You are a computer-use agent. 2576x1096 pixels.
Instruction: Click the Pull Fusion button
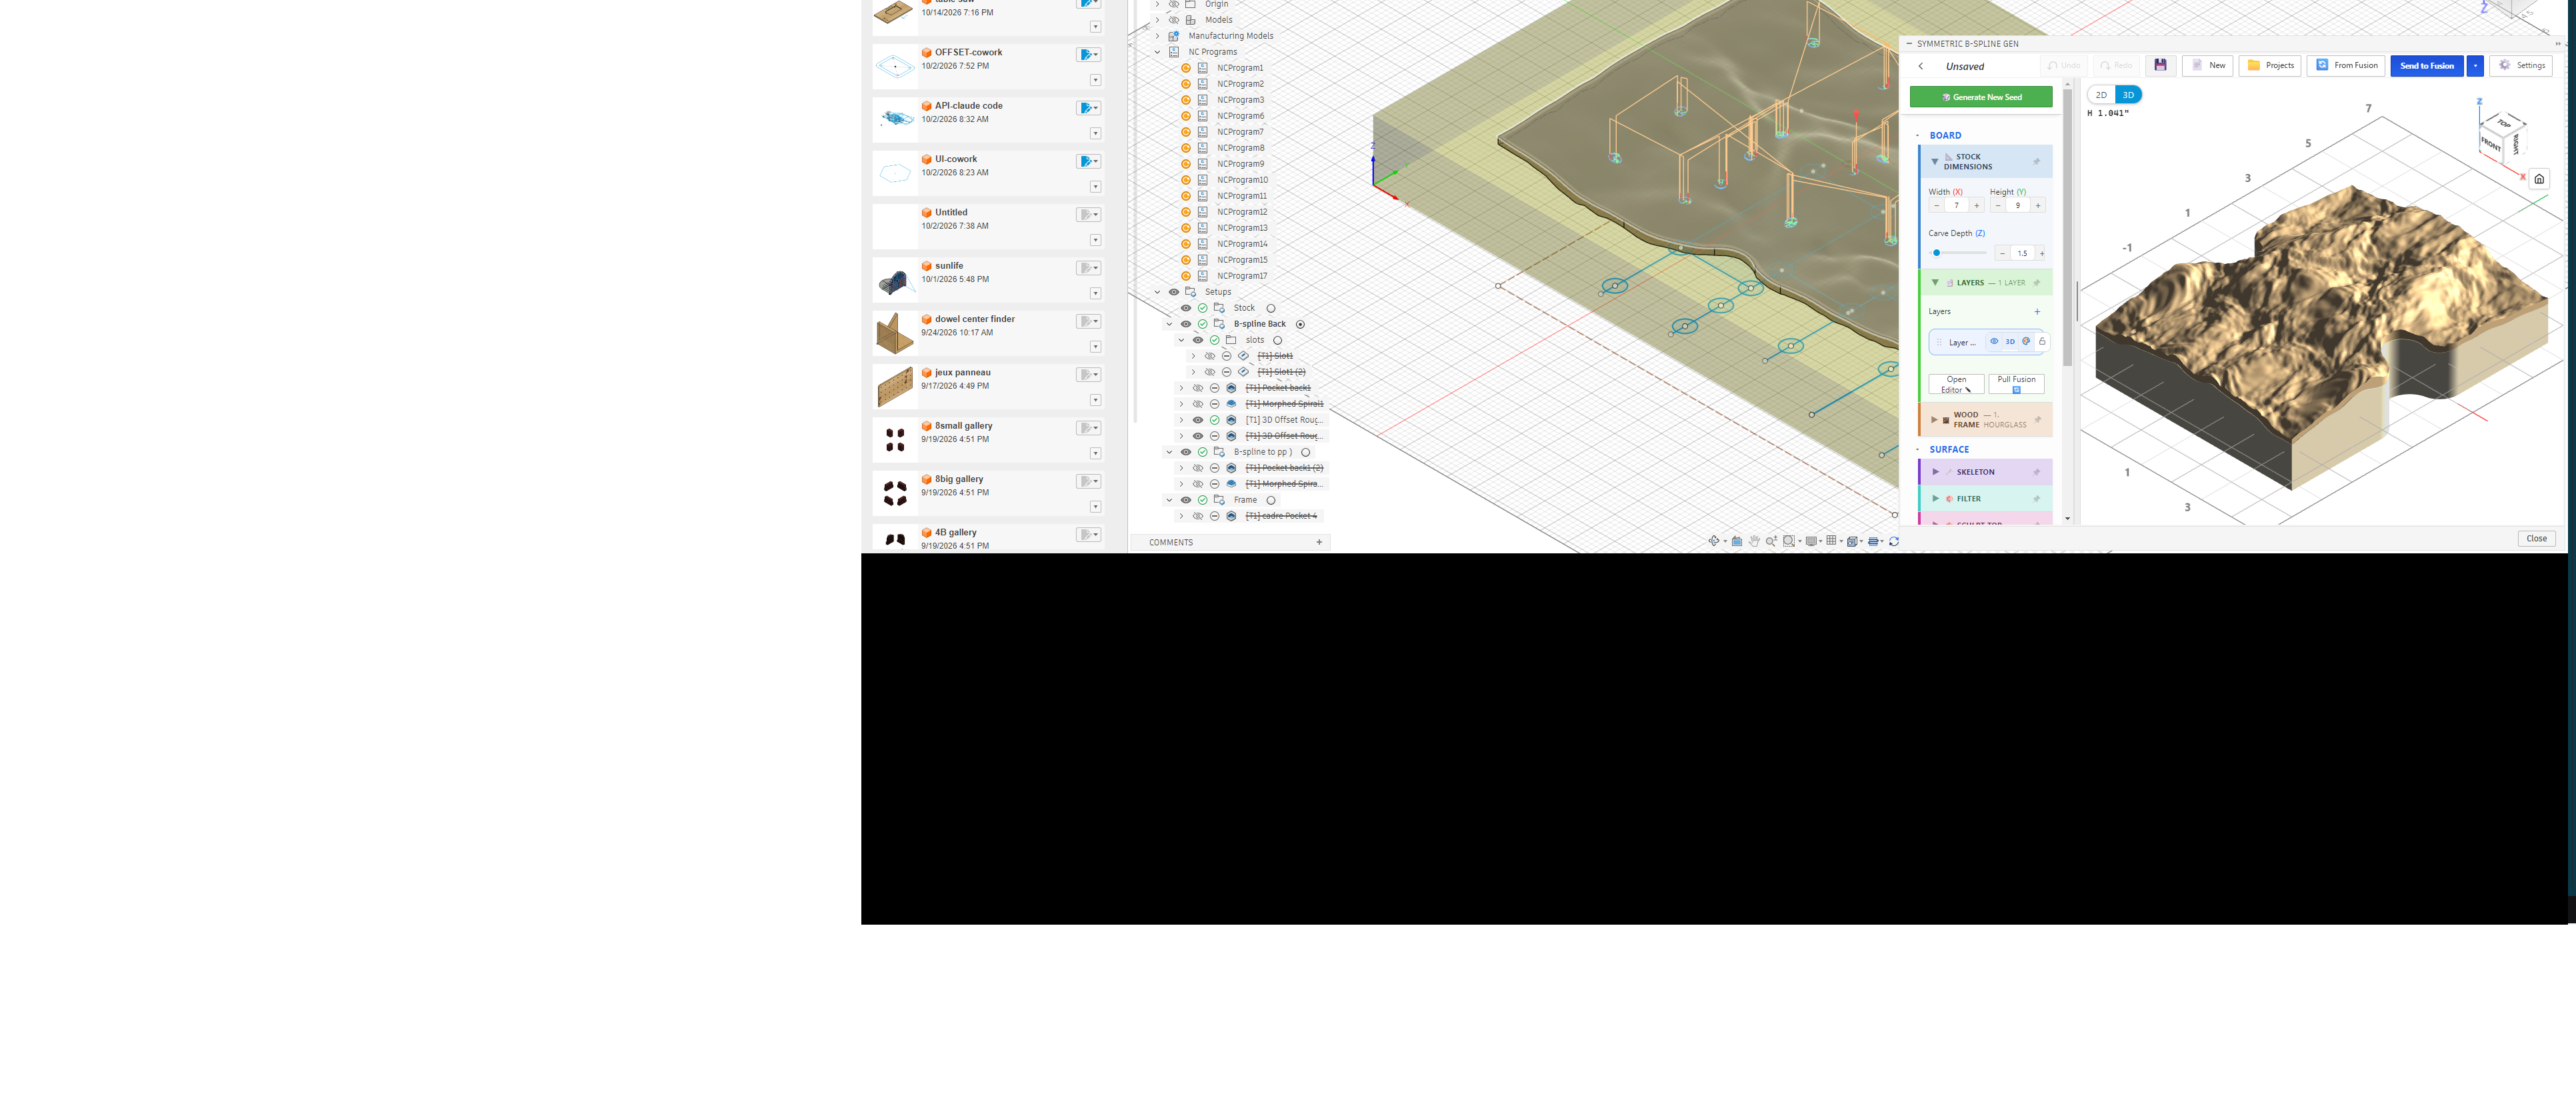click(2016, 384)
